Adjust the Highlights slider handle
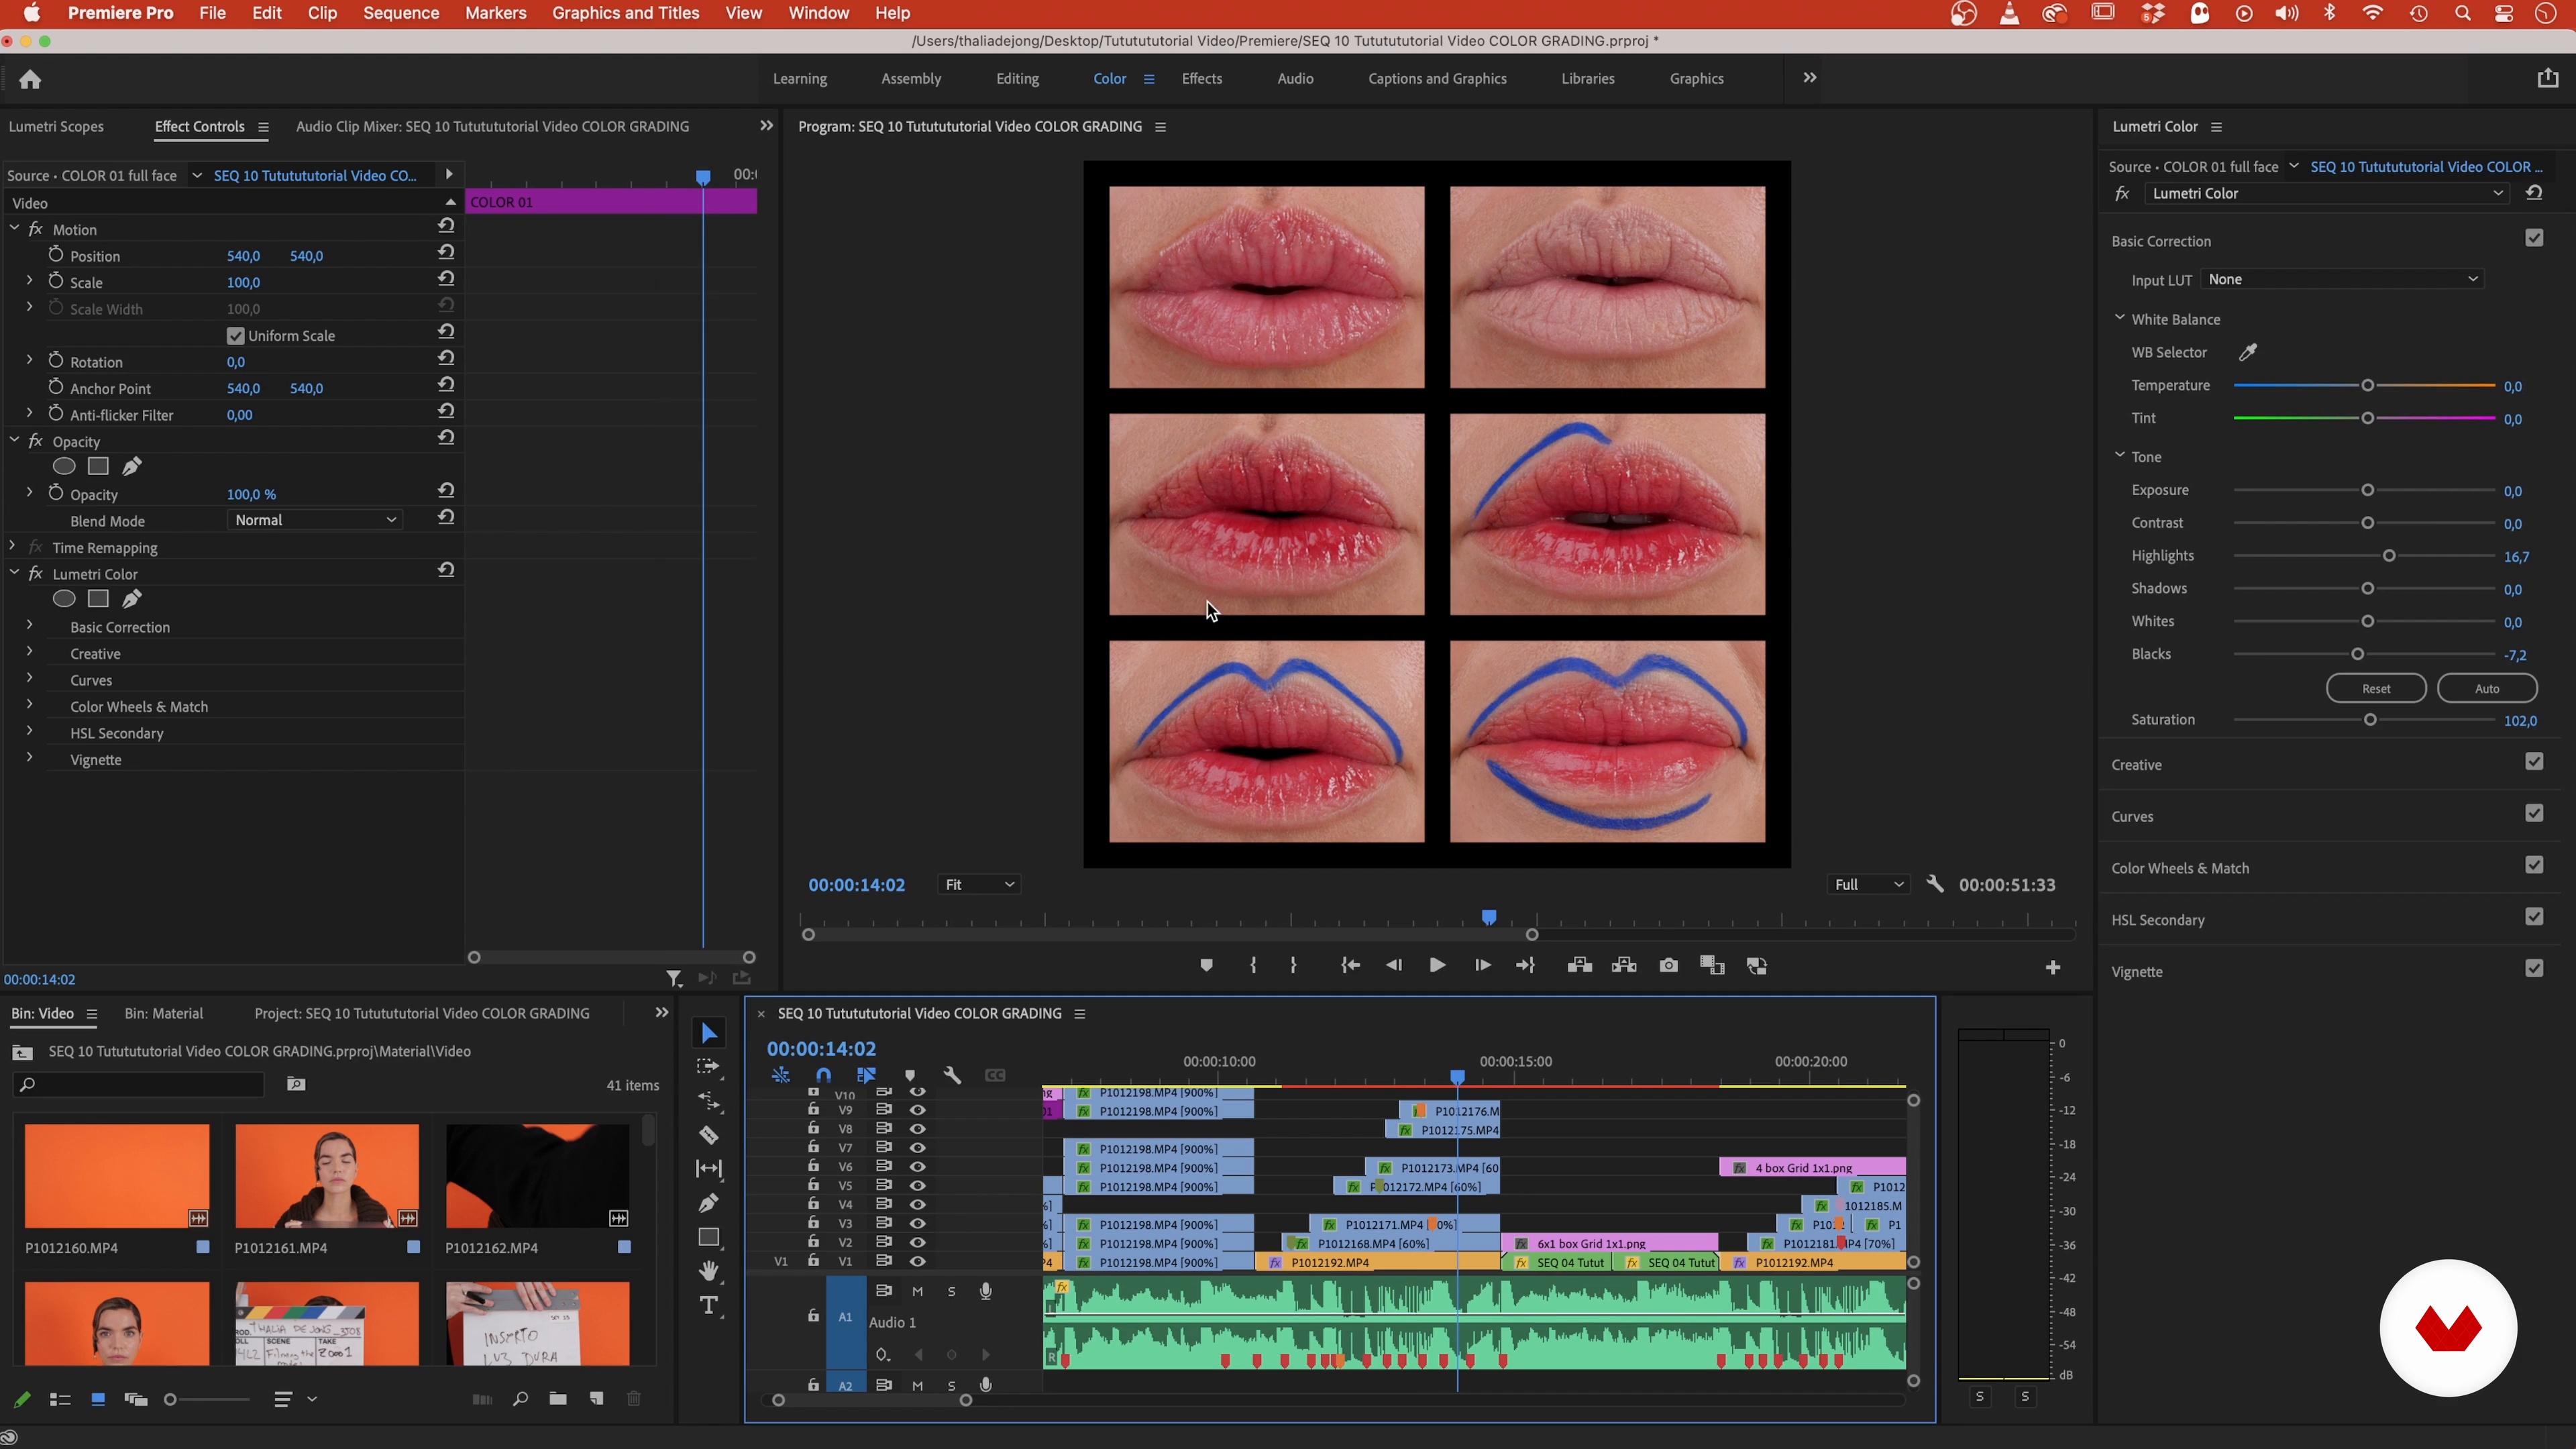2576x1449 pixels. point(2389,556)
